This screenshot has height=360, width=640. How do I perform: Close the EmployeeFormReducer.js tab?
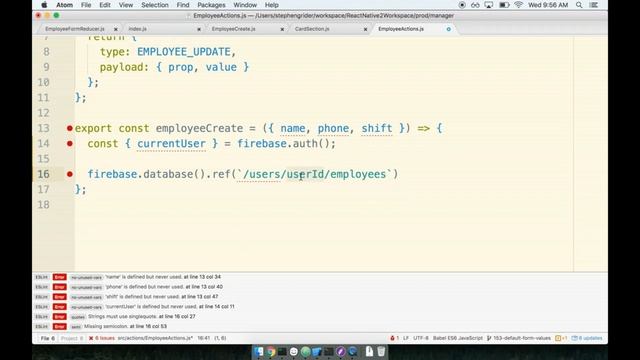[116, 29]
